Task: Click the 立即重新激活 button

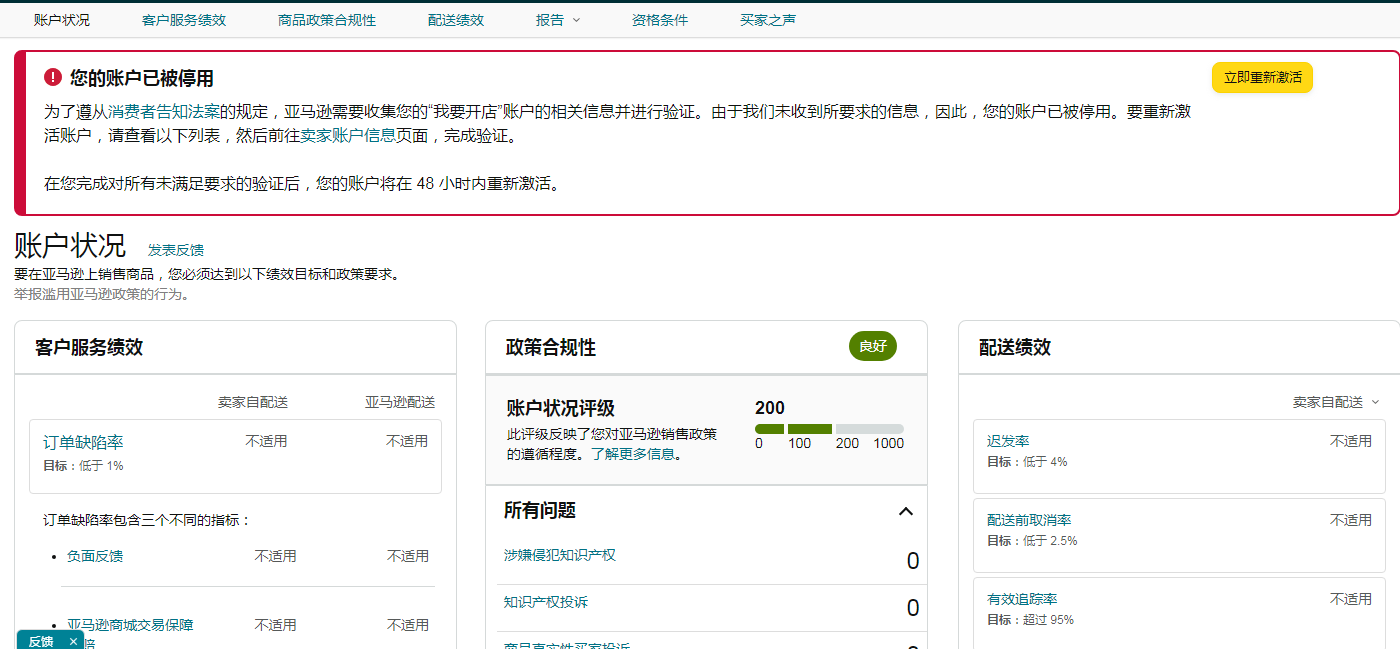Action: (x=1262, y=77)
